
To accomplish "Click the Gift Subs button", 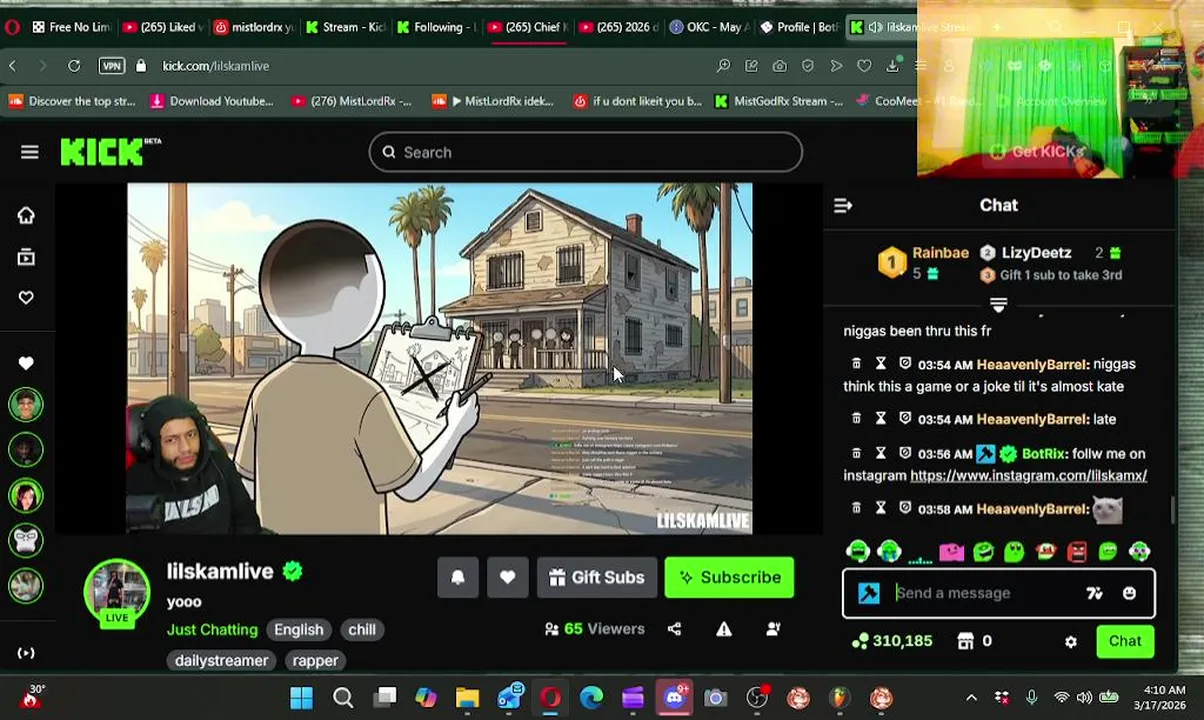I will pos(597,577).
